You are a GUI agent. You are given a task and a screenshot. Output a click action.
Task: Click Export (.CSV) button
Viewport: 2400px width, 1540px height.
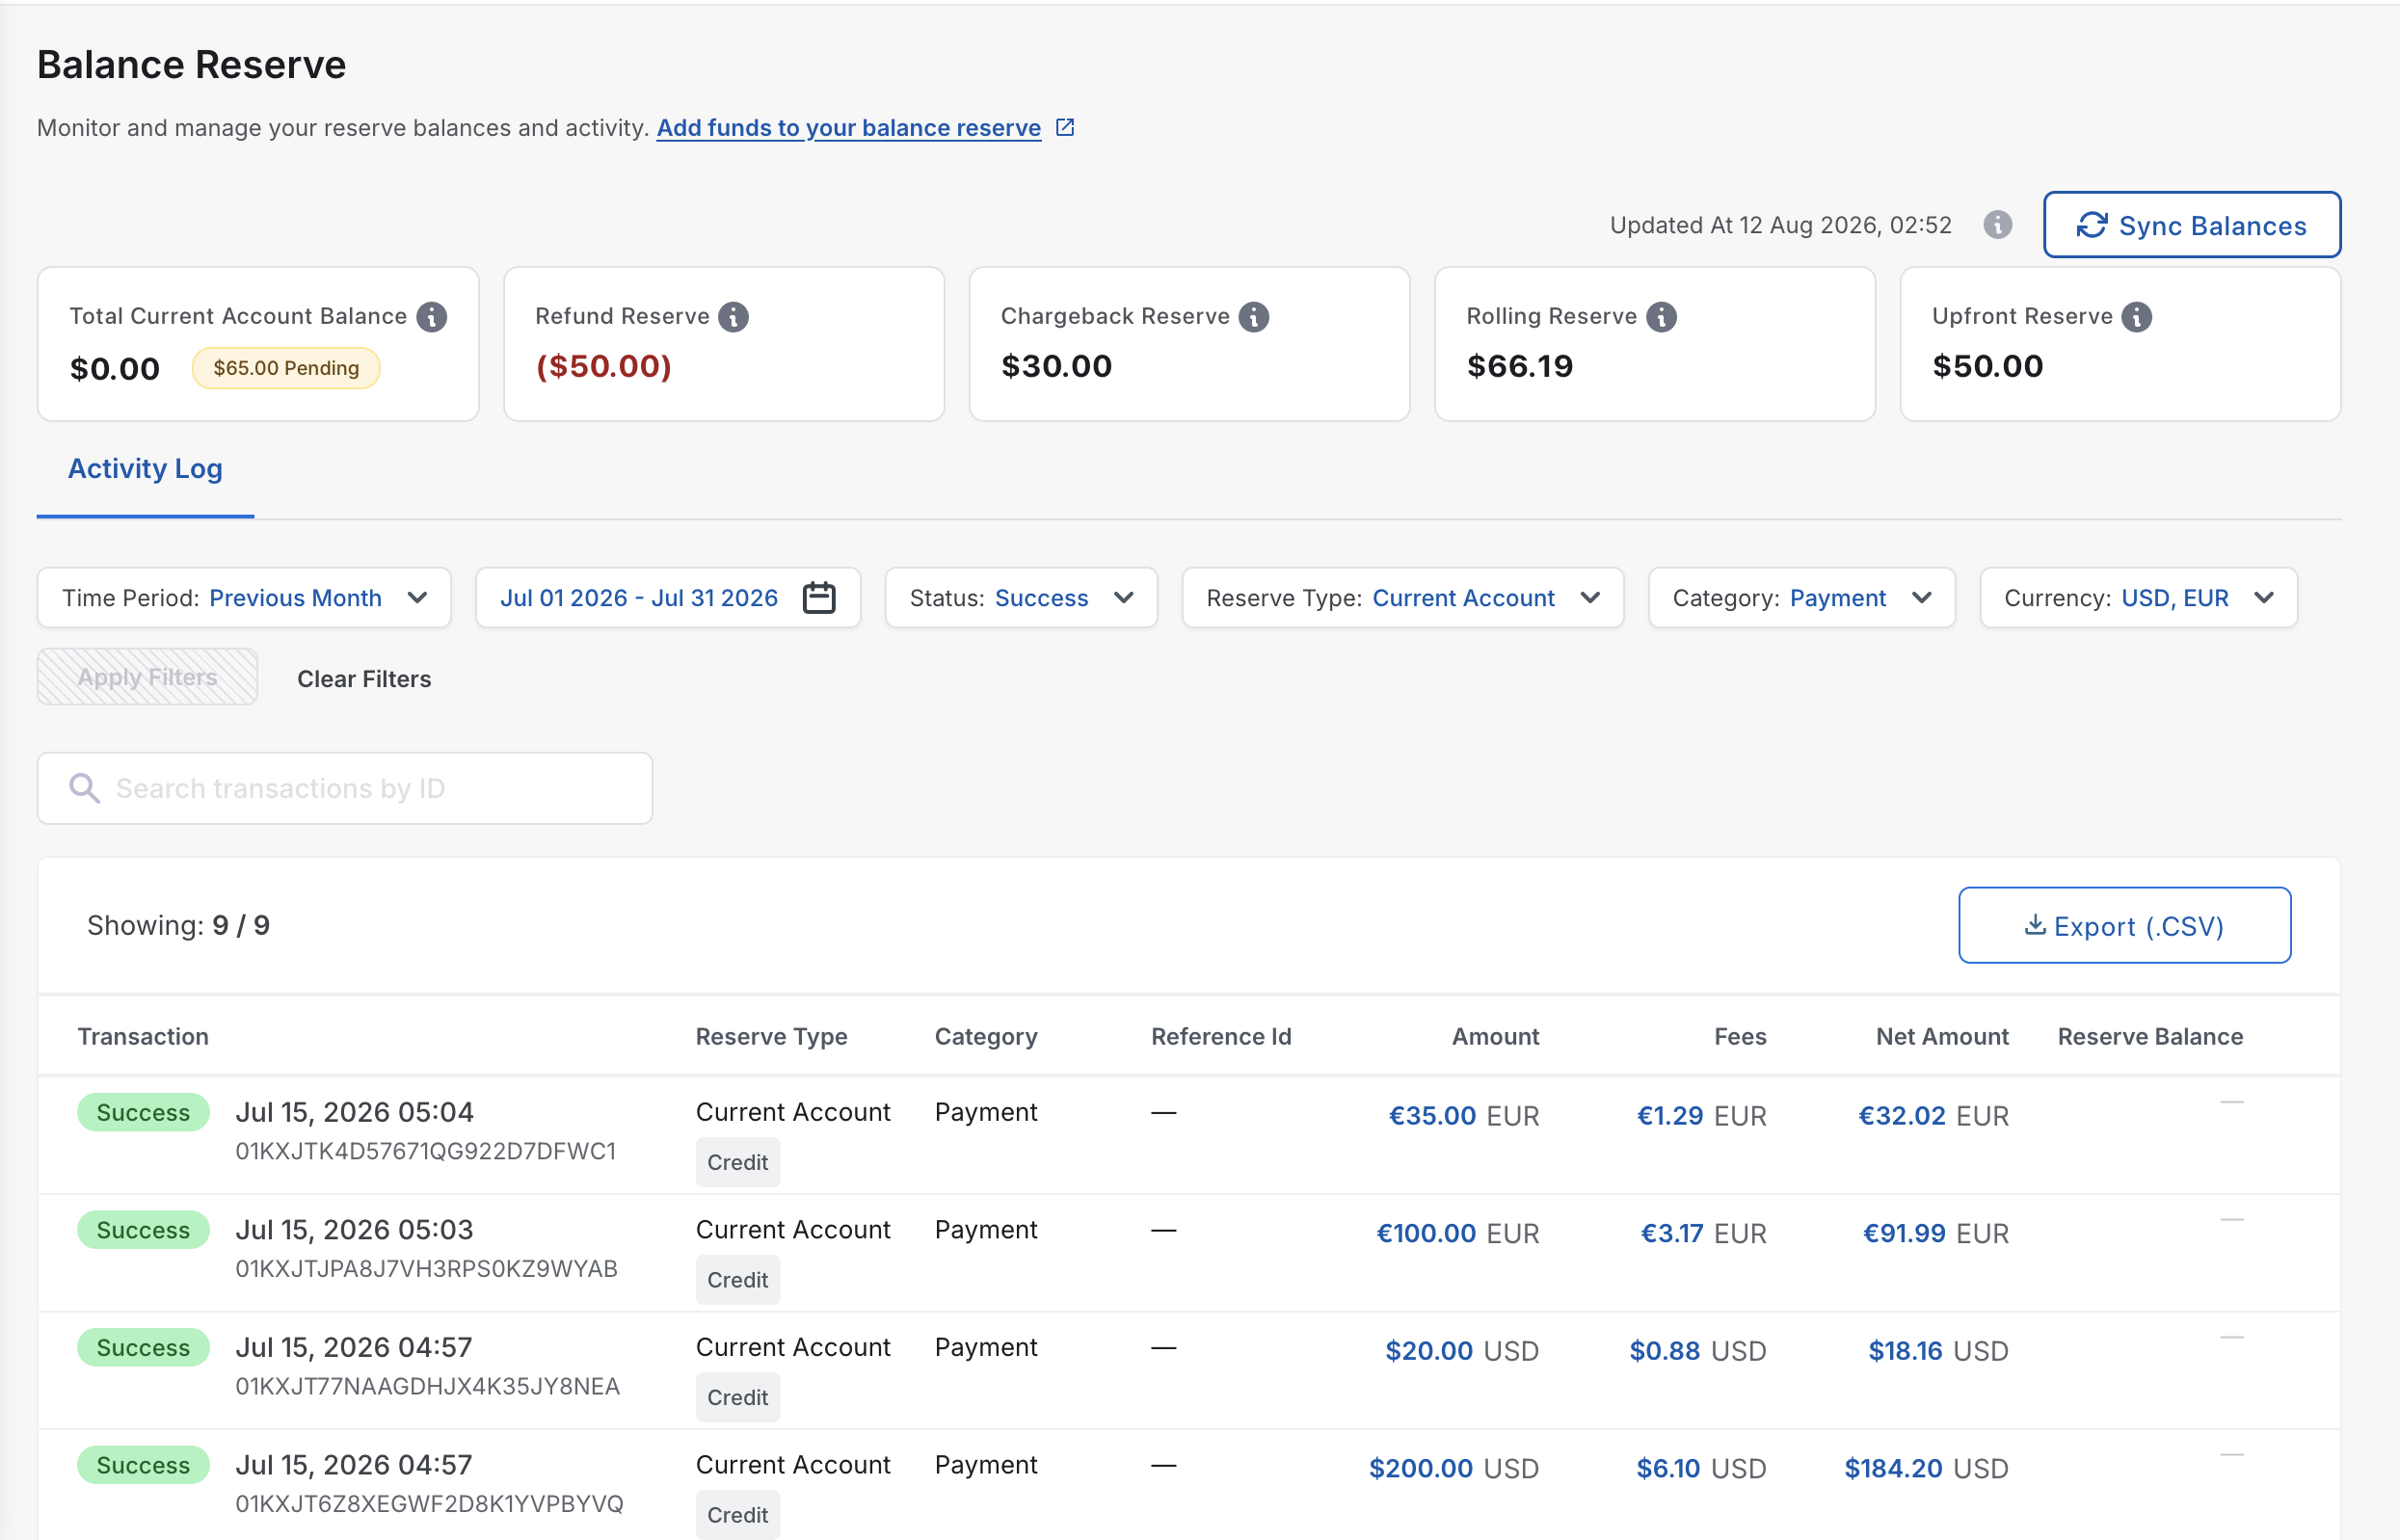click(2124, 925)
